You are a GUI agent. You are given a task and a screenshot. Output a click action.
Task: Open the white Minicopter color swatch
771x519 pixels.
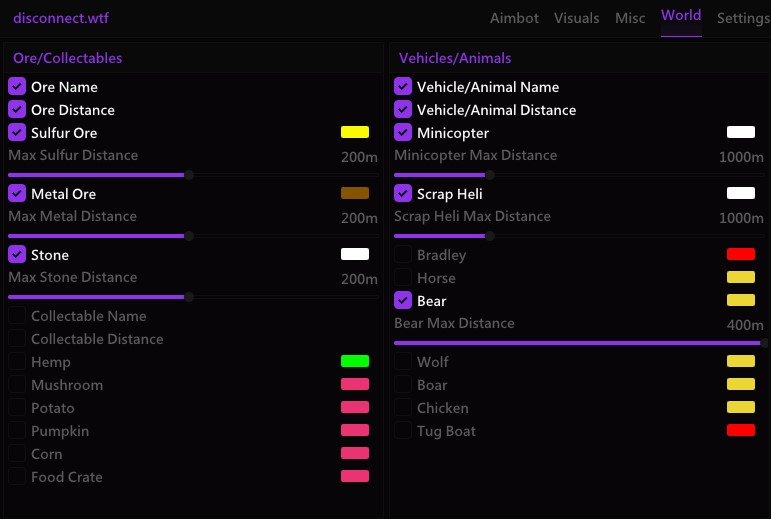click(x=741, y=132)
